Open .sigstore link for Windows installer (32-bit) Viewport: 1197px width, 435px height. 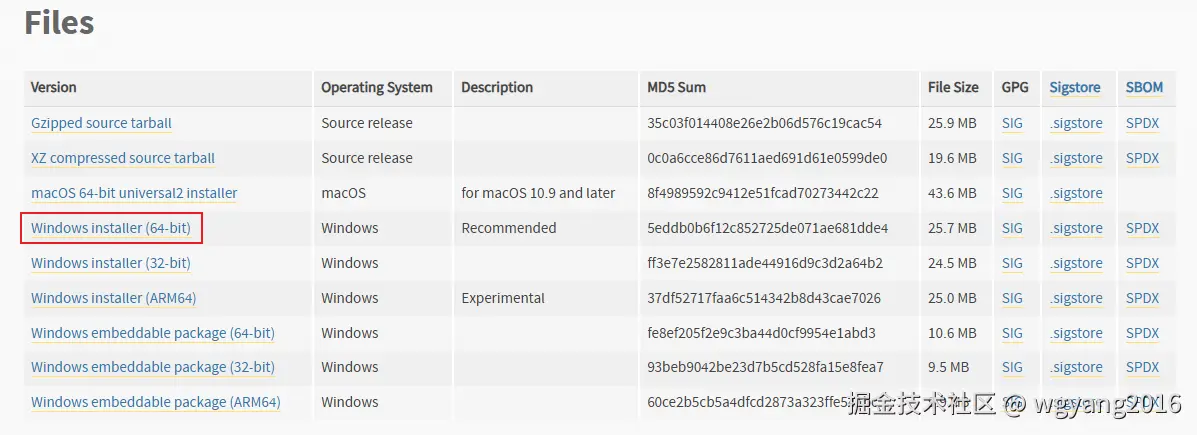pyautogui.click(x=1076, y=263)
